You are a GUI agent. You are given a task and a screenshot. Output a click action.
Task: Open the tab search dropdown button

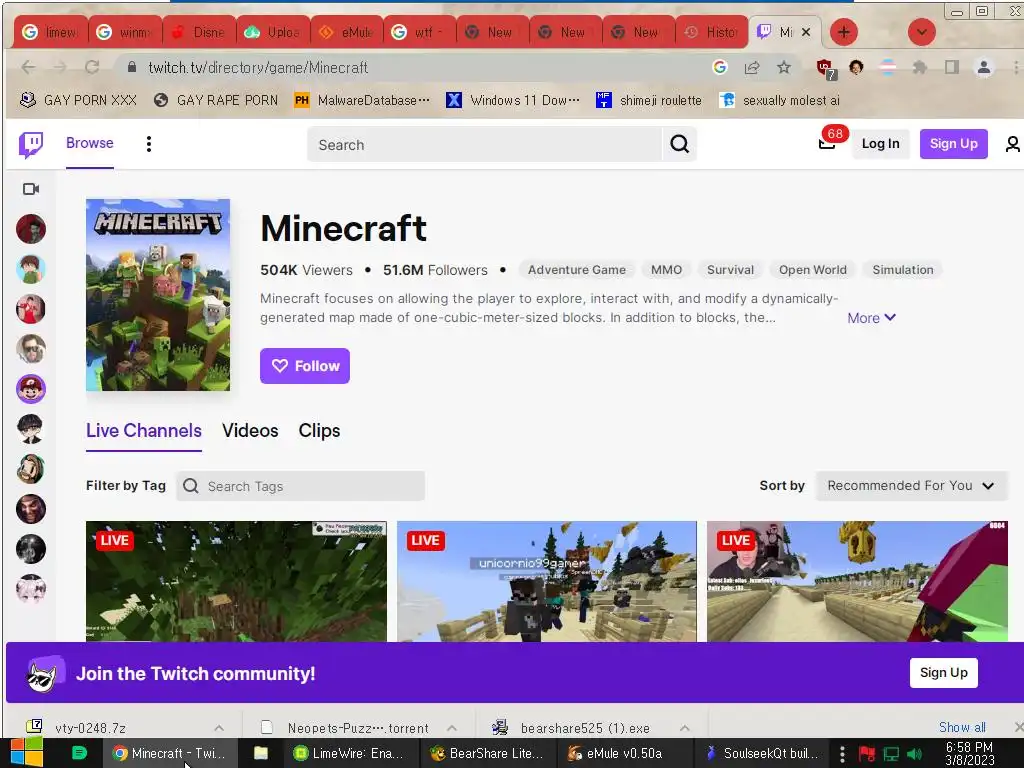pyautogui.click(x=921, y=32)
